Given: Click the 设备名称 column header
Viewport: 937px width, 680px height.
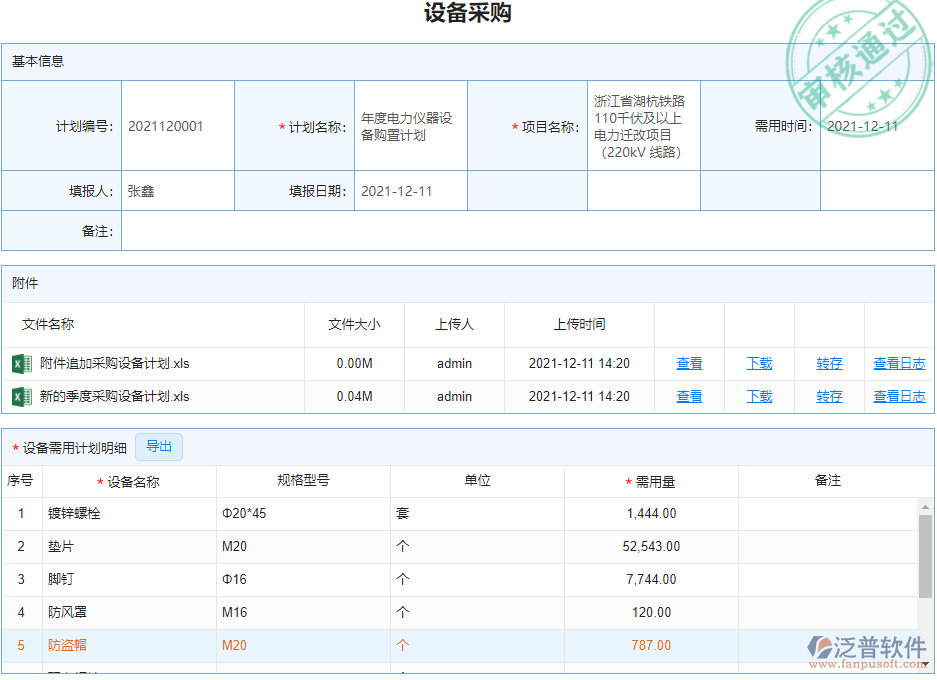Looking at the screenshot, I should [x=131, y=480].
